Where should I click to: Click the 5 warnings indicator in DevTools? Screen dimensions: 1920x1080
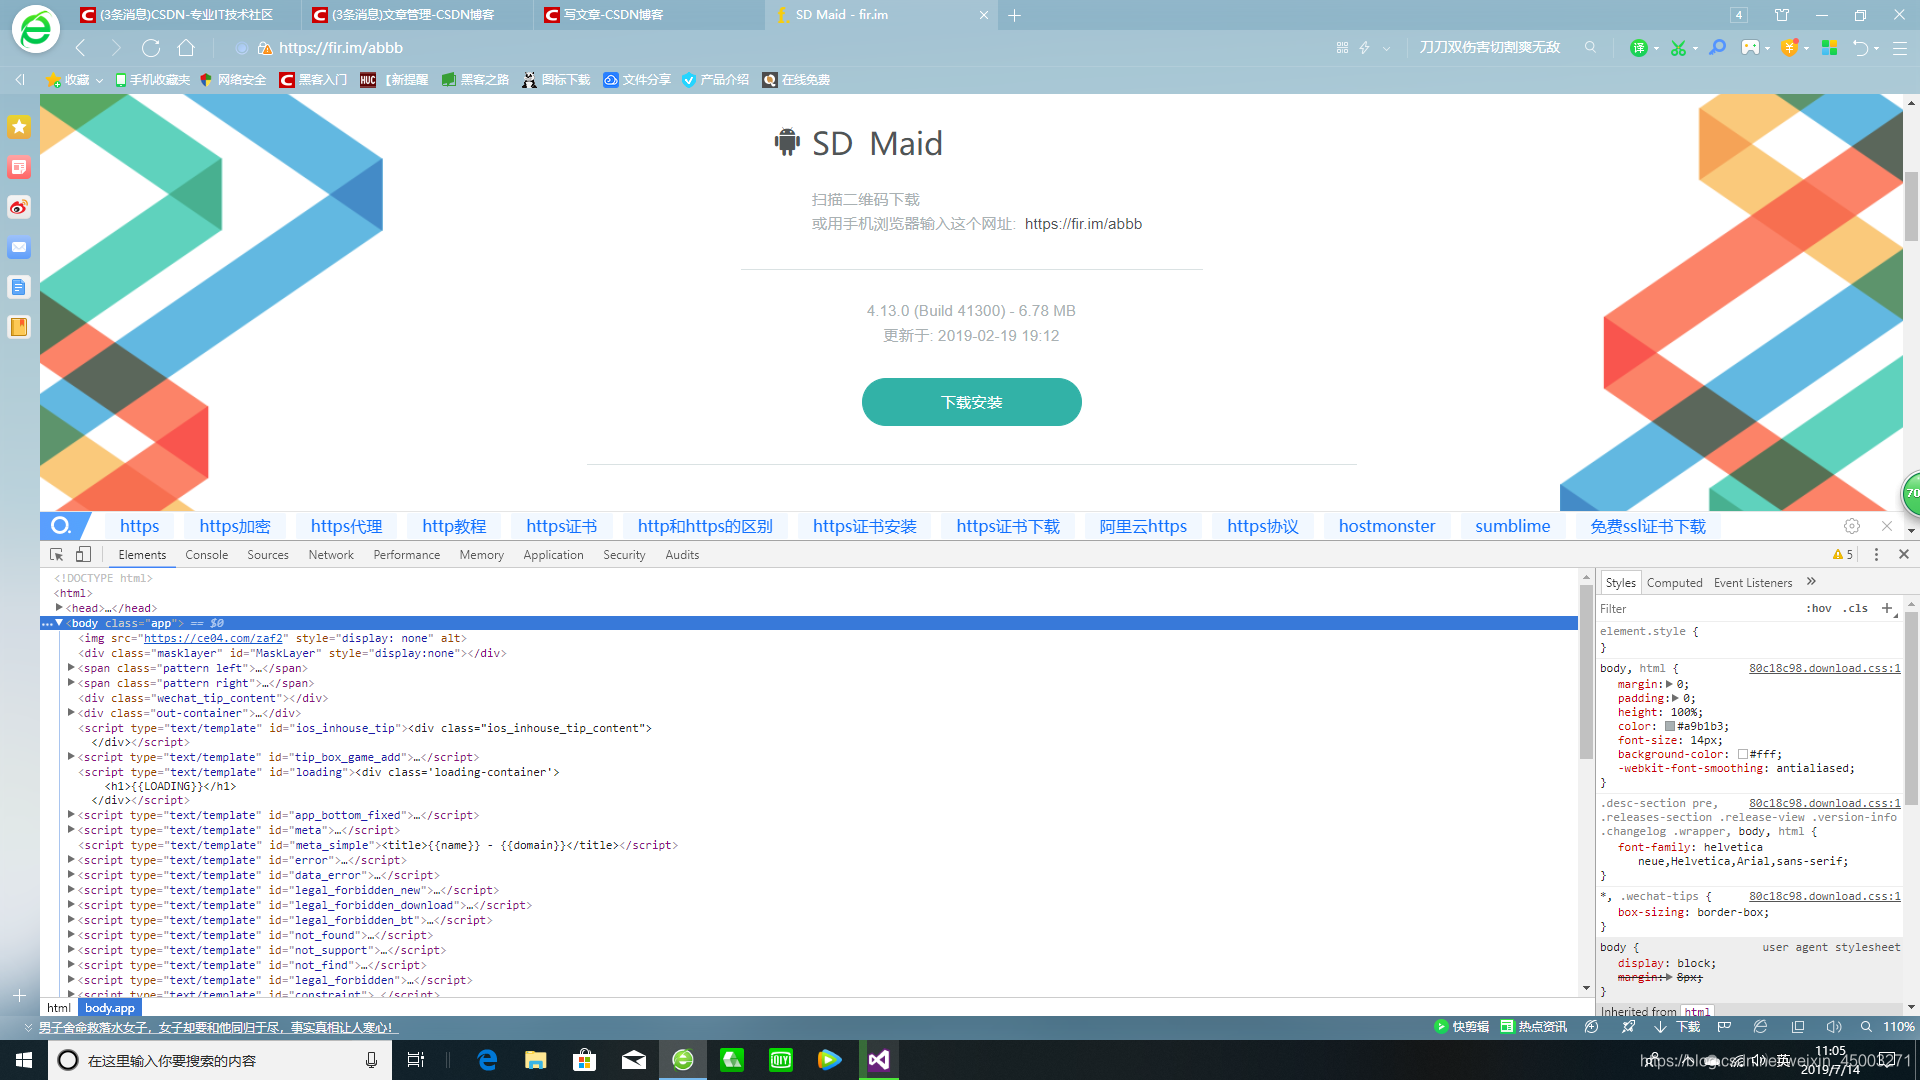(1843, 554)
